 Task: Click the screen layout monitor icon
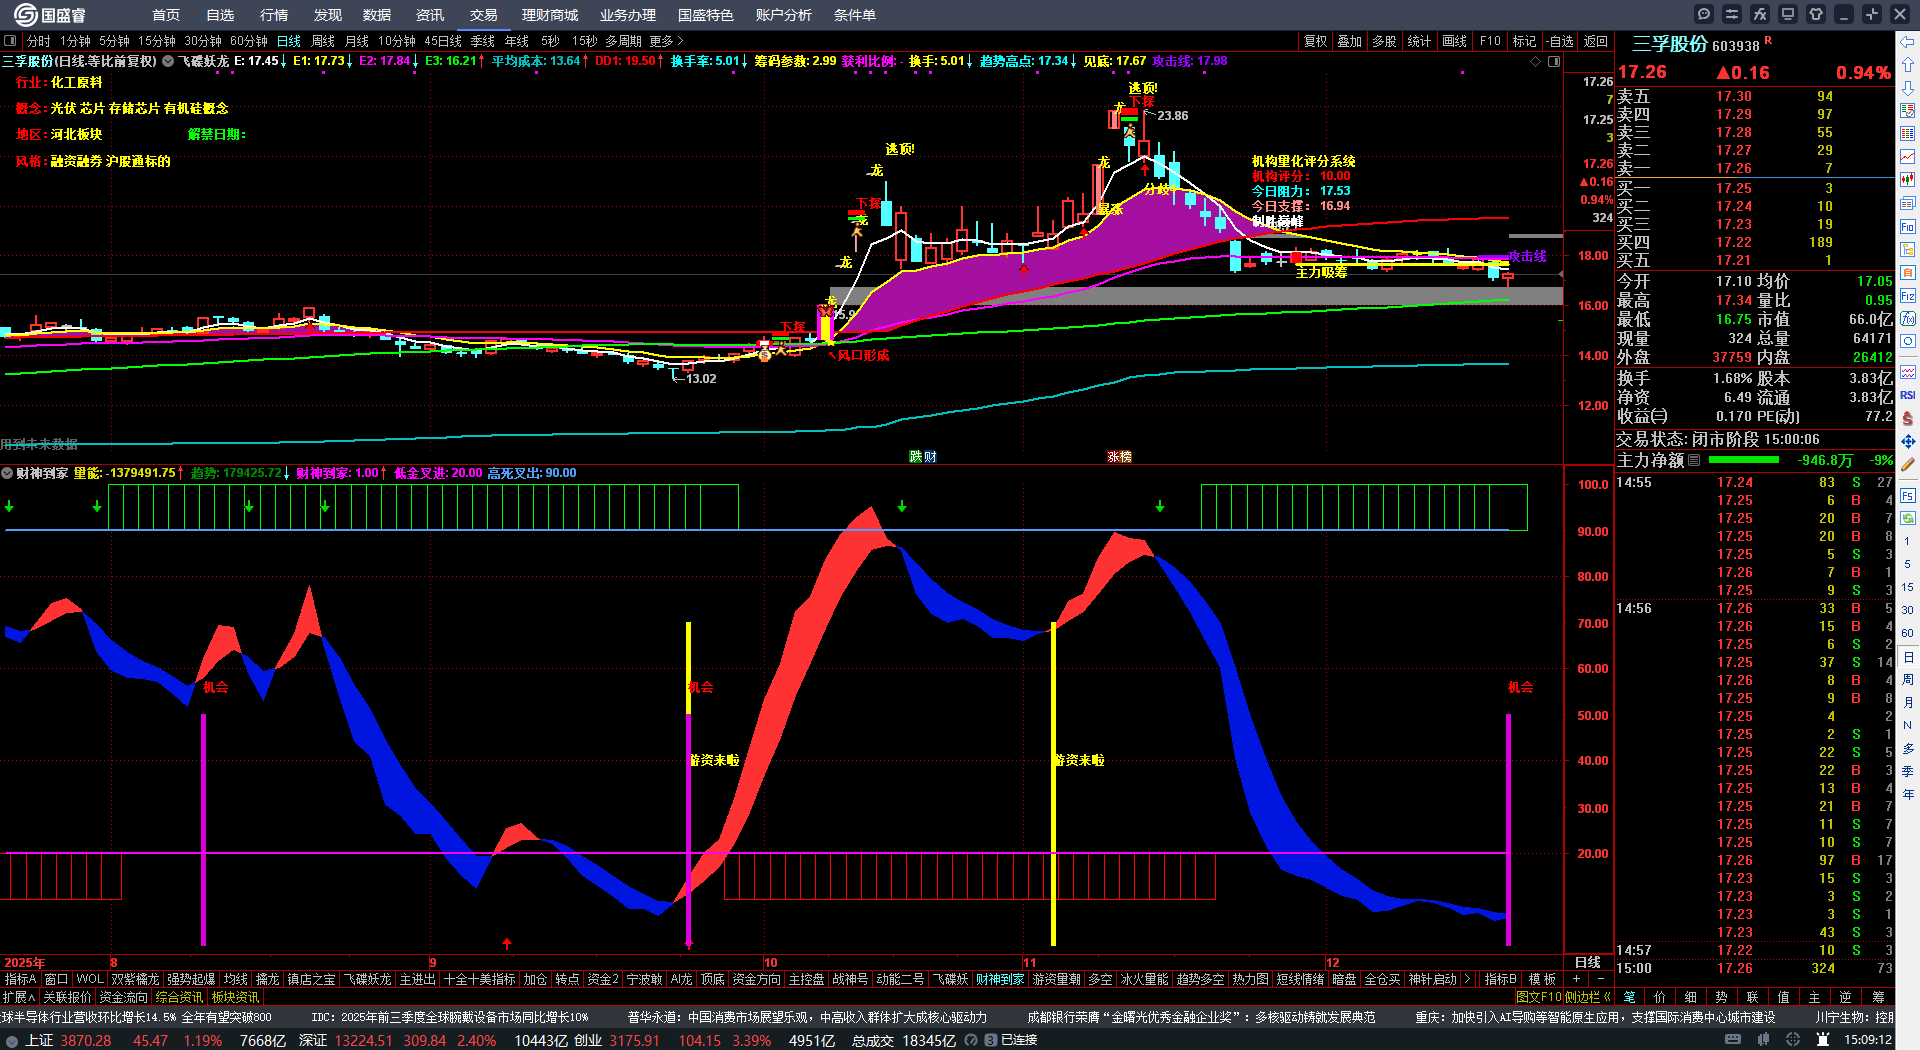click(1788, 14)
